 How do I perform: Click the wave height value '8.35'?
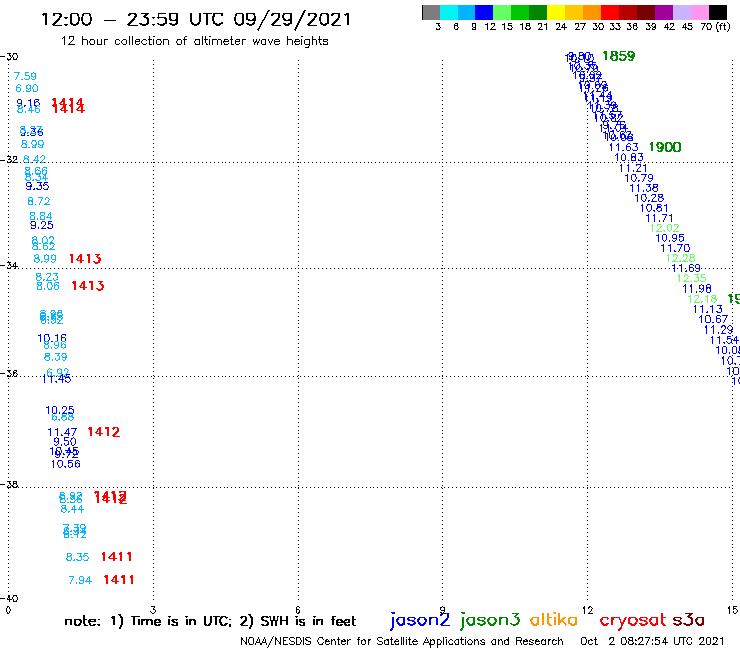tap(77, 557)
